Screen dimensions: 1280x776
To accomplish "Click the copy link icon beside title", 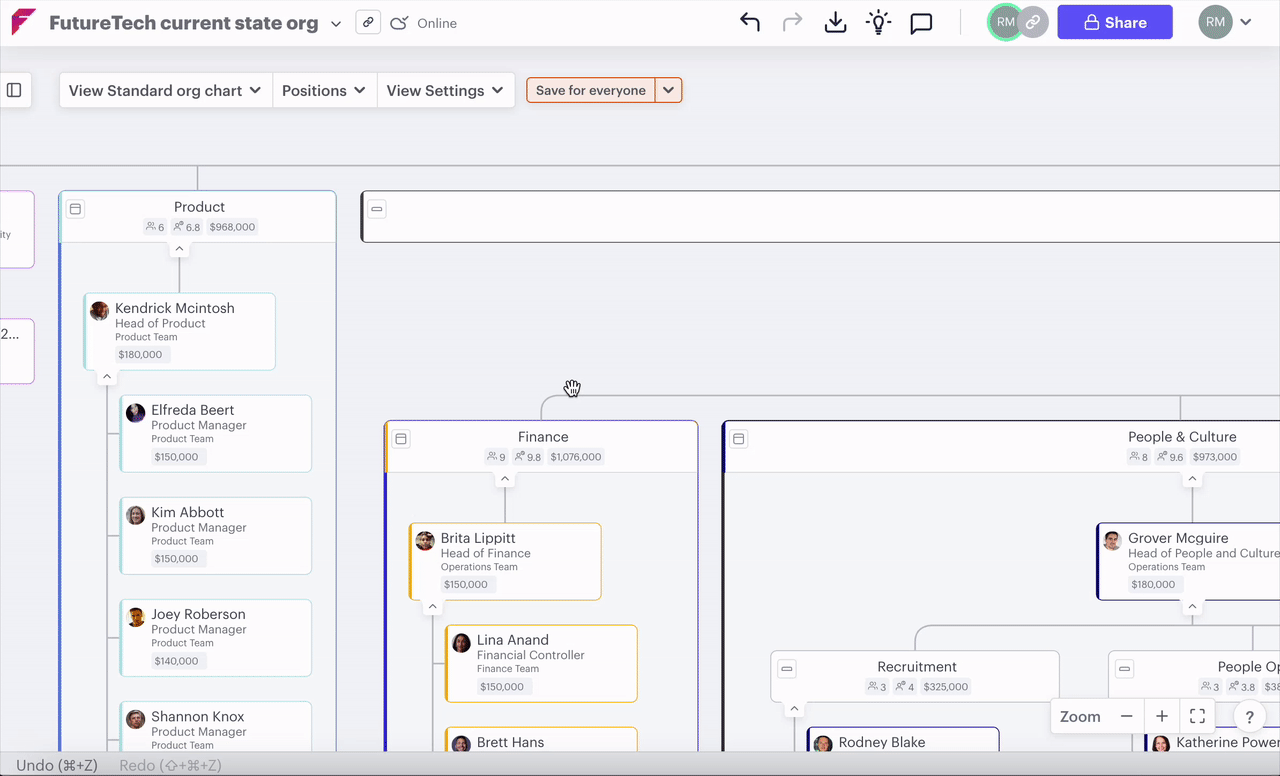I will (368, 22).
